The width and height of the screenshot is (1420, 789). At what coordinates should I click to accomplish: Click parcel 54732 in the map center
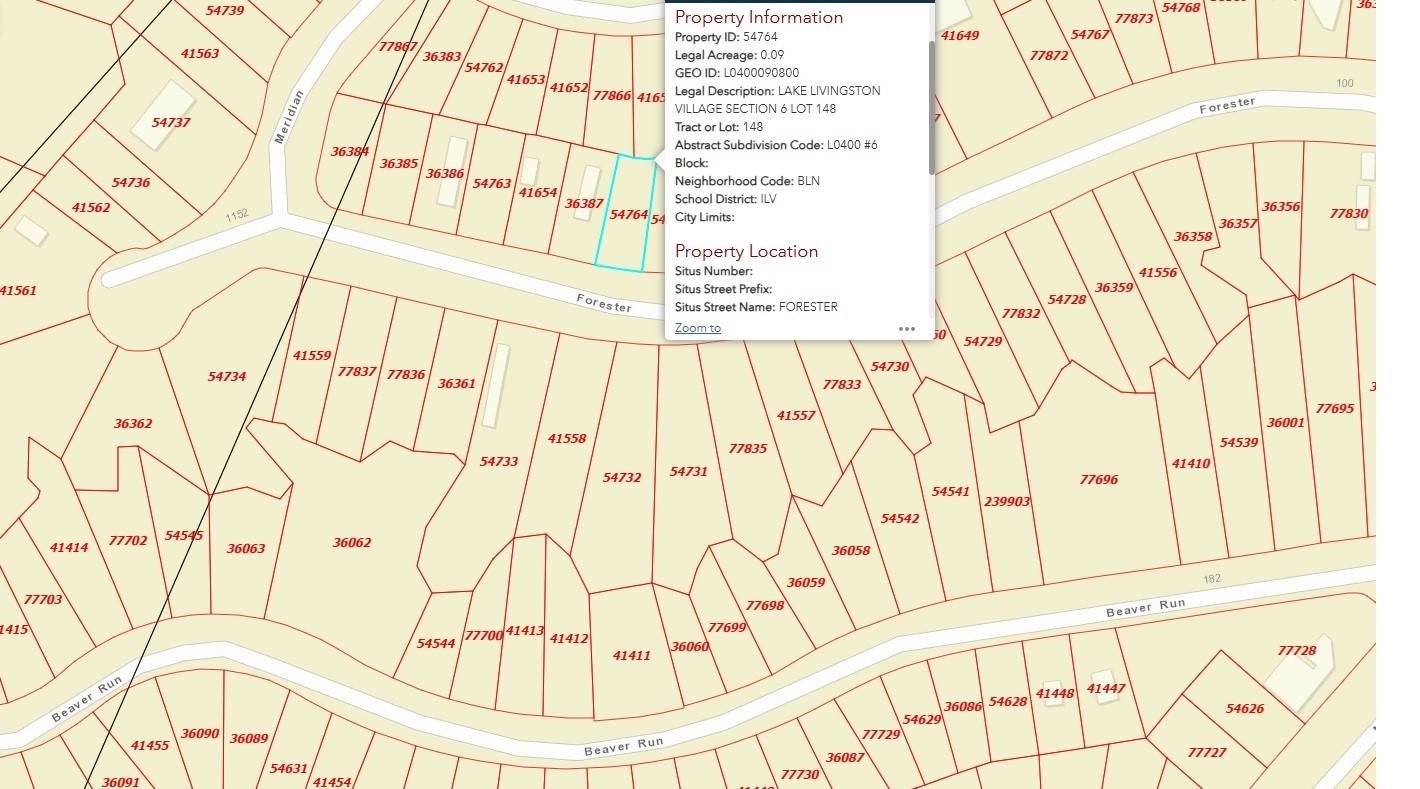coord(621,478)
